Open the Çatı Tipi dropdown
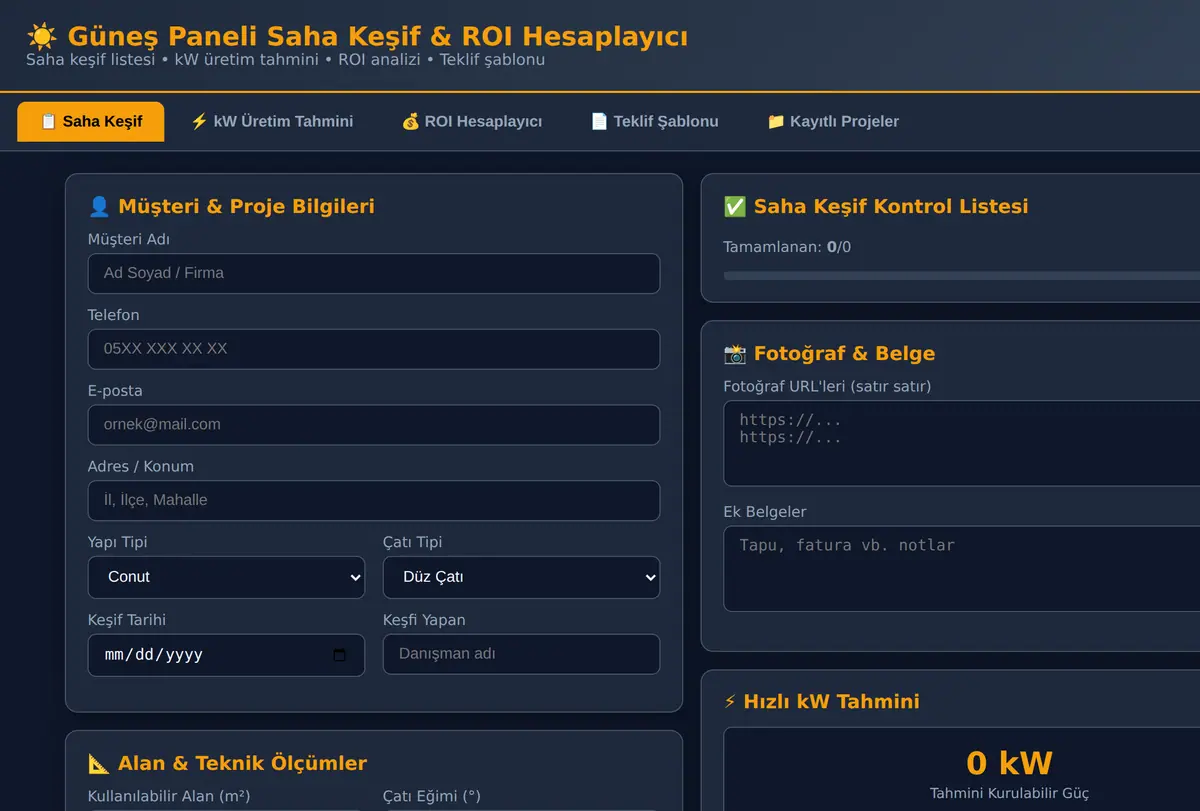 point(521,577)
